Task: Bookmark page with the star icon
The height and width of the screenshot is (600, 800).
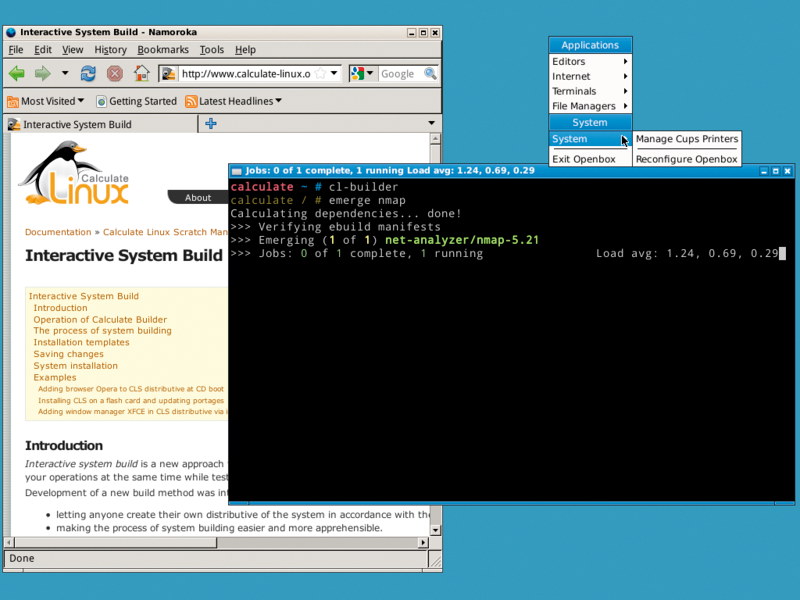Action: [320, 73]
